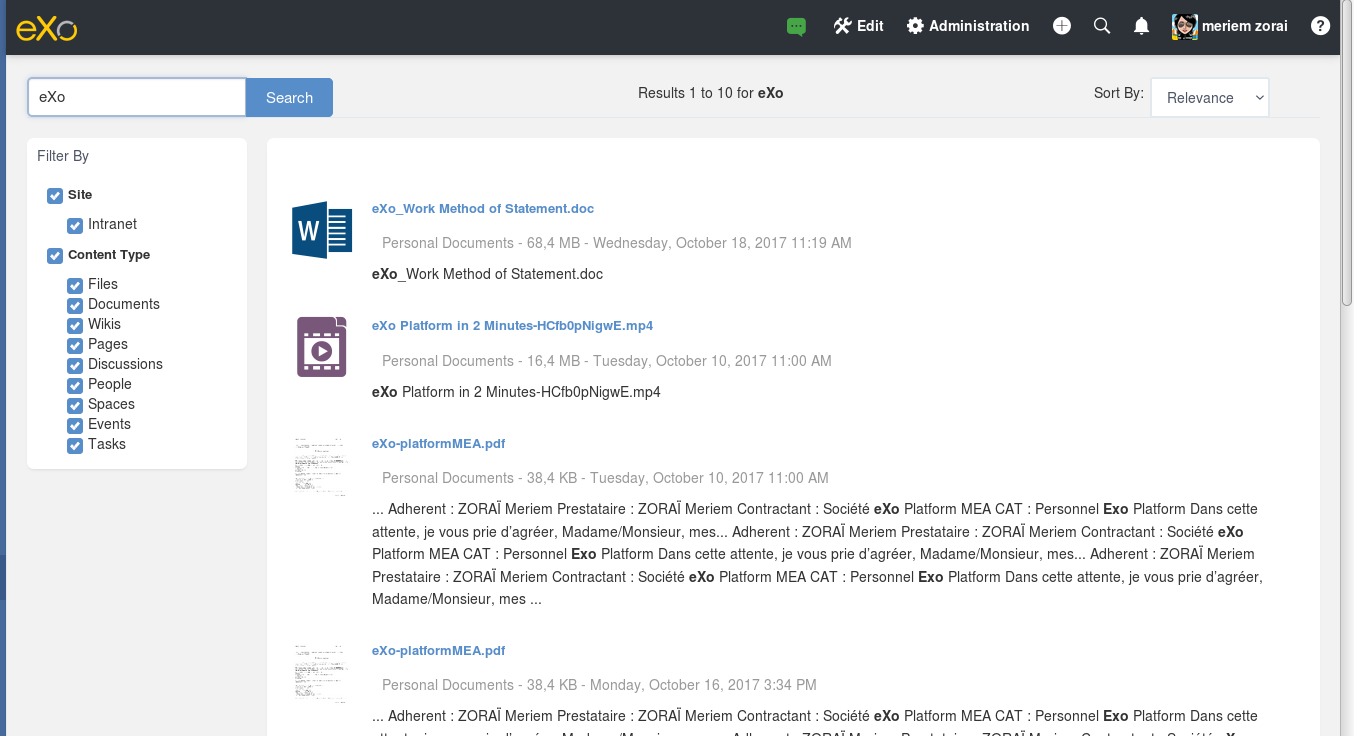
Task: Toggle the Documents filter checkbox
Action: tap(75, 306)
